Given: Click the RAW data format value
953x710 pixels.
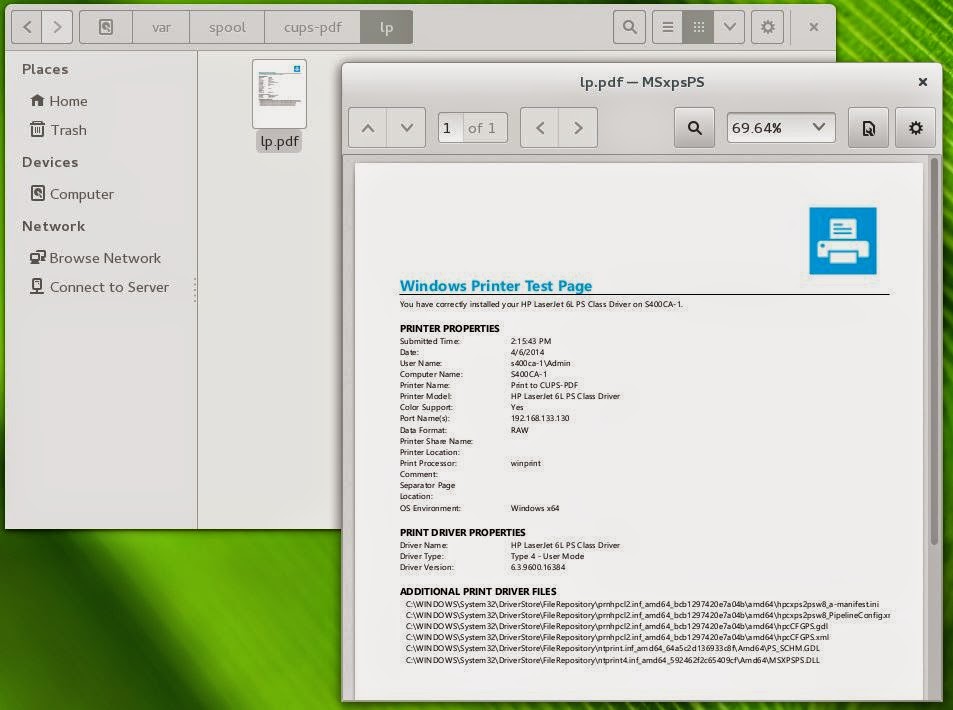Looking at the screenshot, I should pos(520,430).
